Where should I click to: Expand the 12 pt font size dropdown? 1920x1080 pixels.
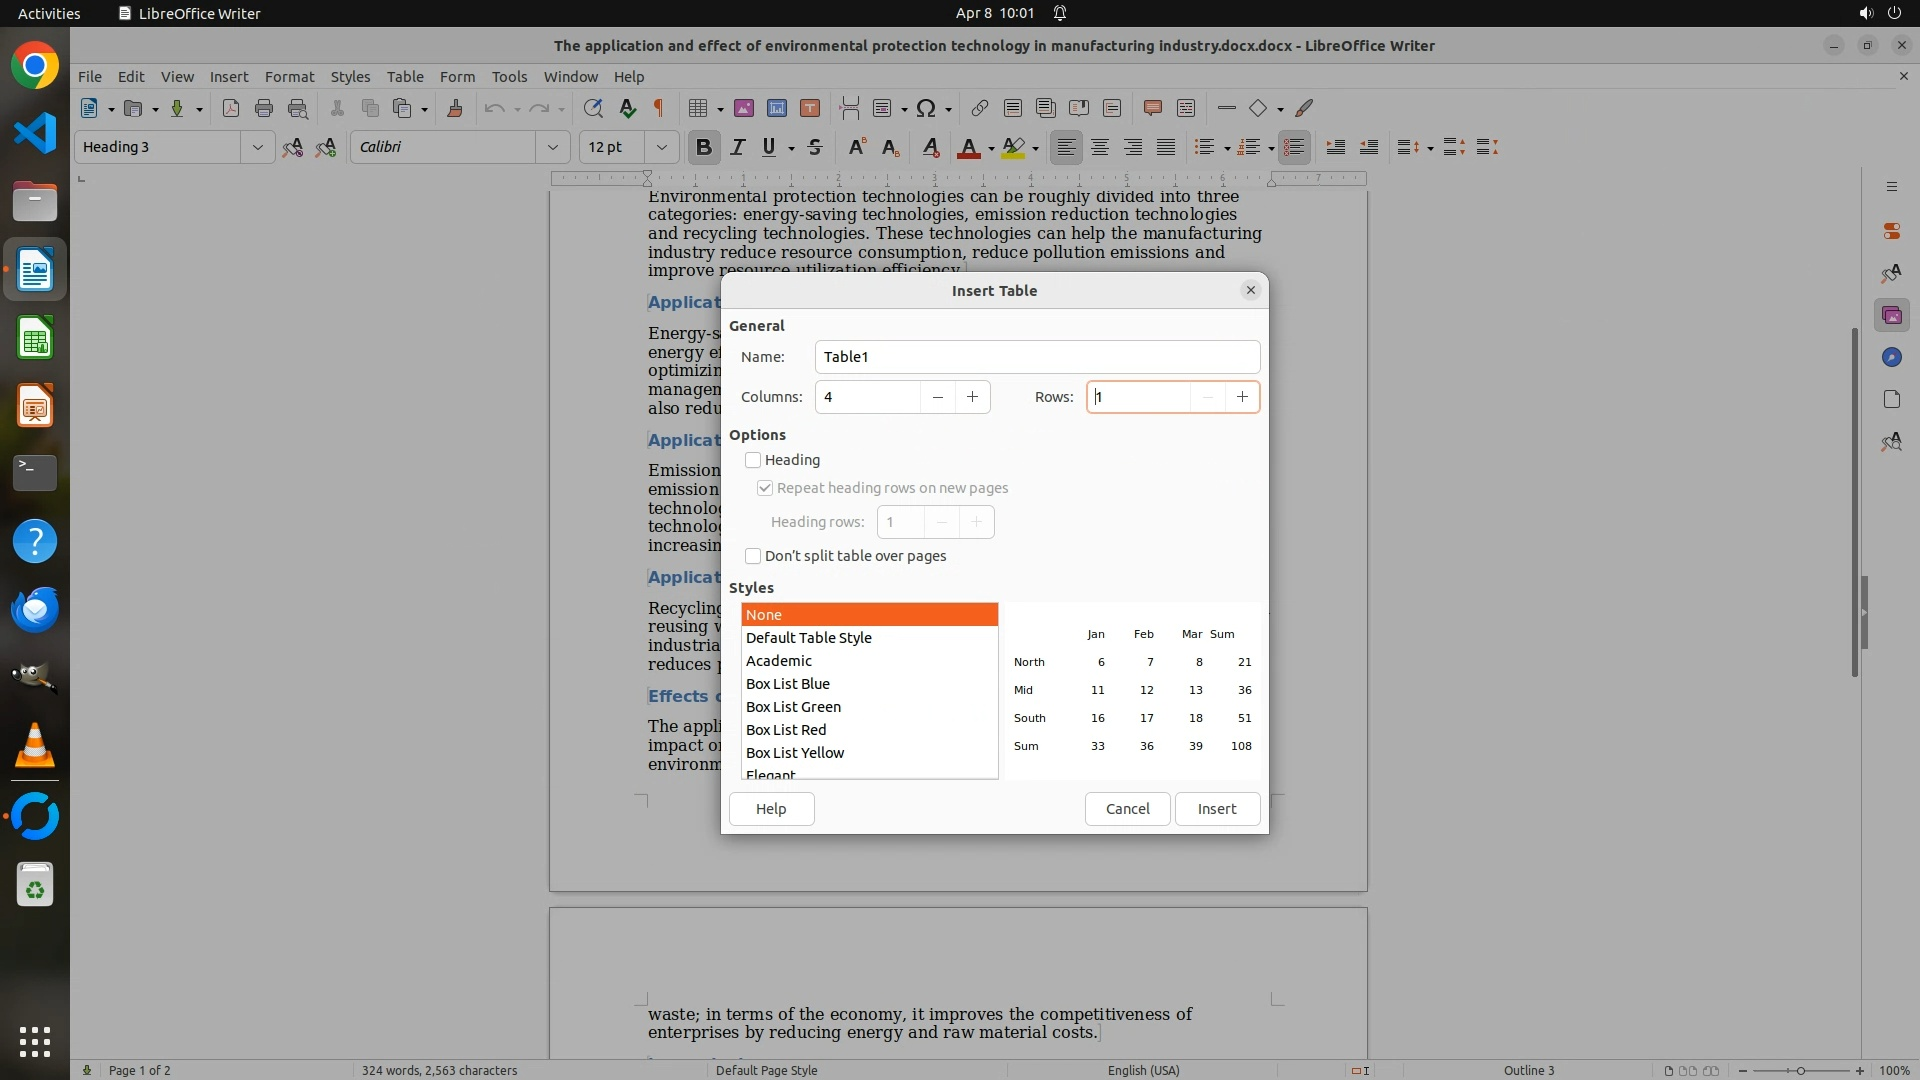661,147
